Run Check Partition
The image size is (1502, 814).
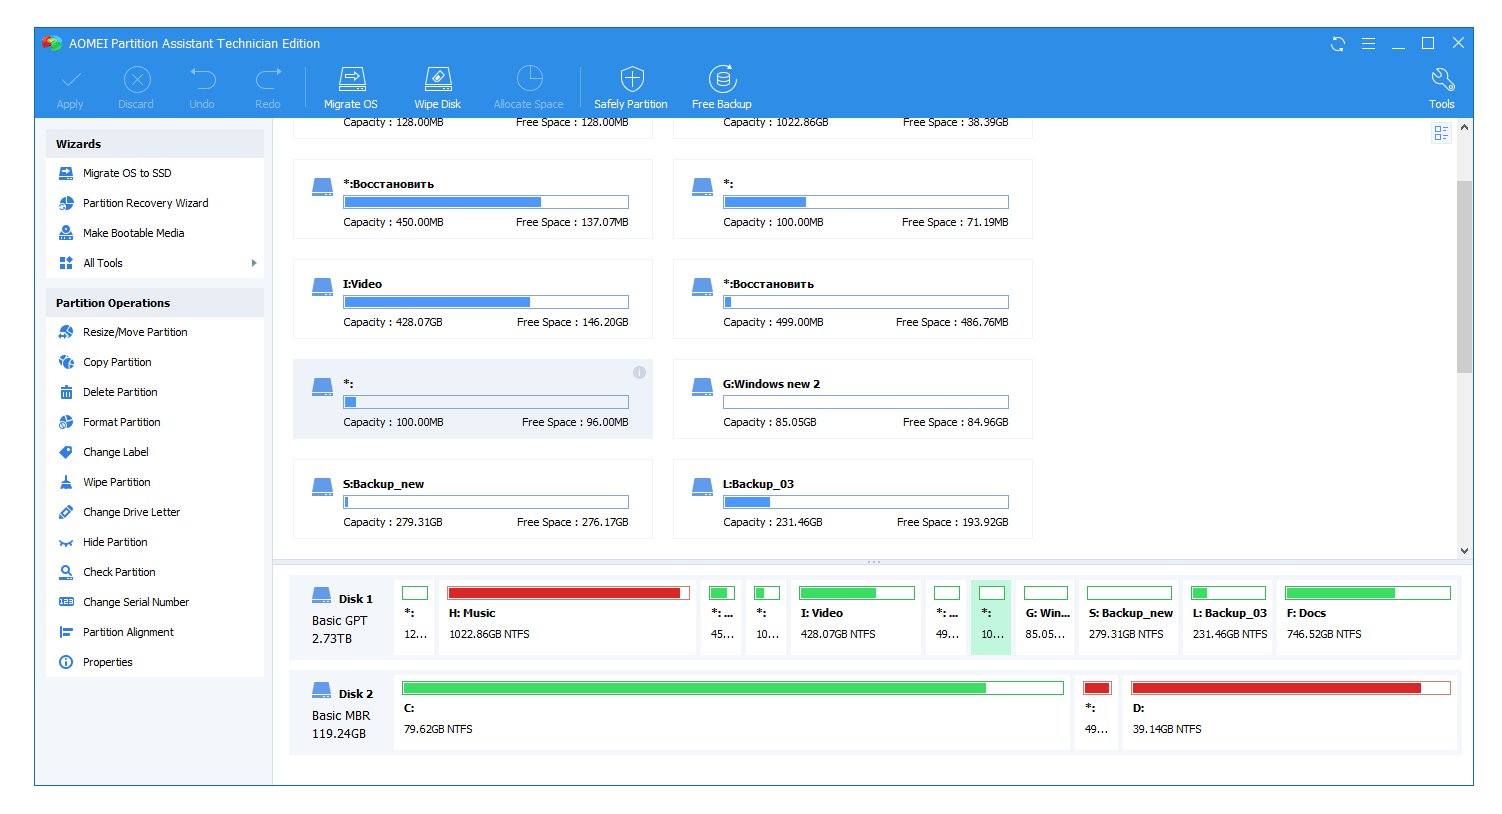[x=119, y=572]
